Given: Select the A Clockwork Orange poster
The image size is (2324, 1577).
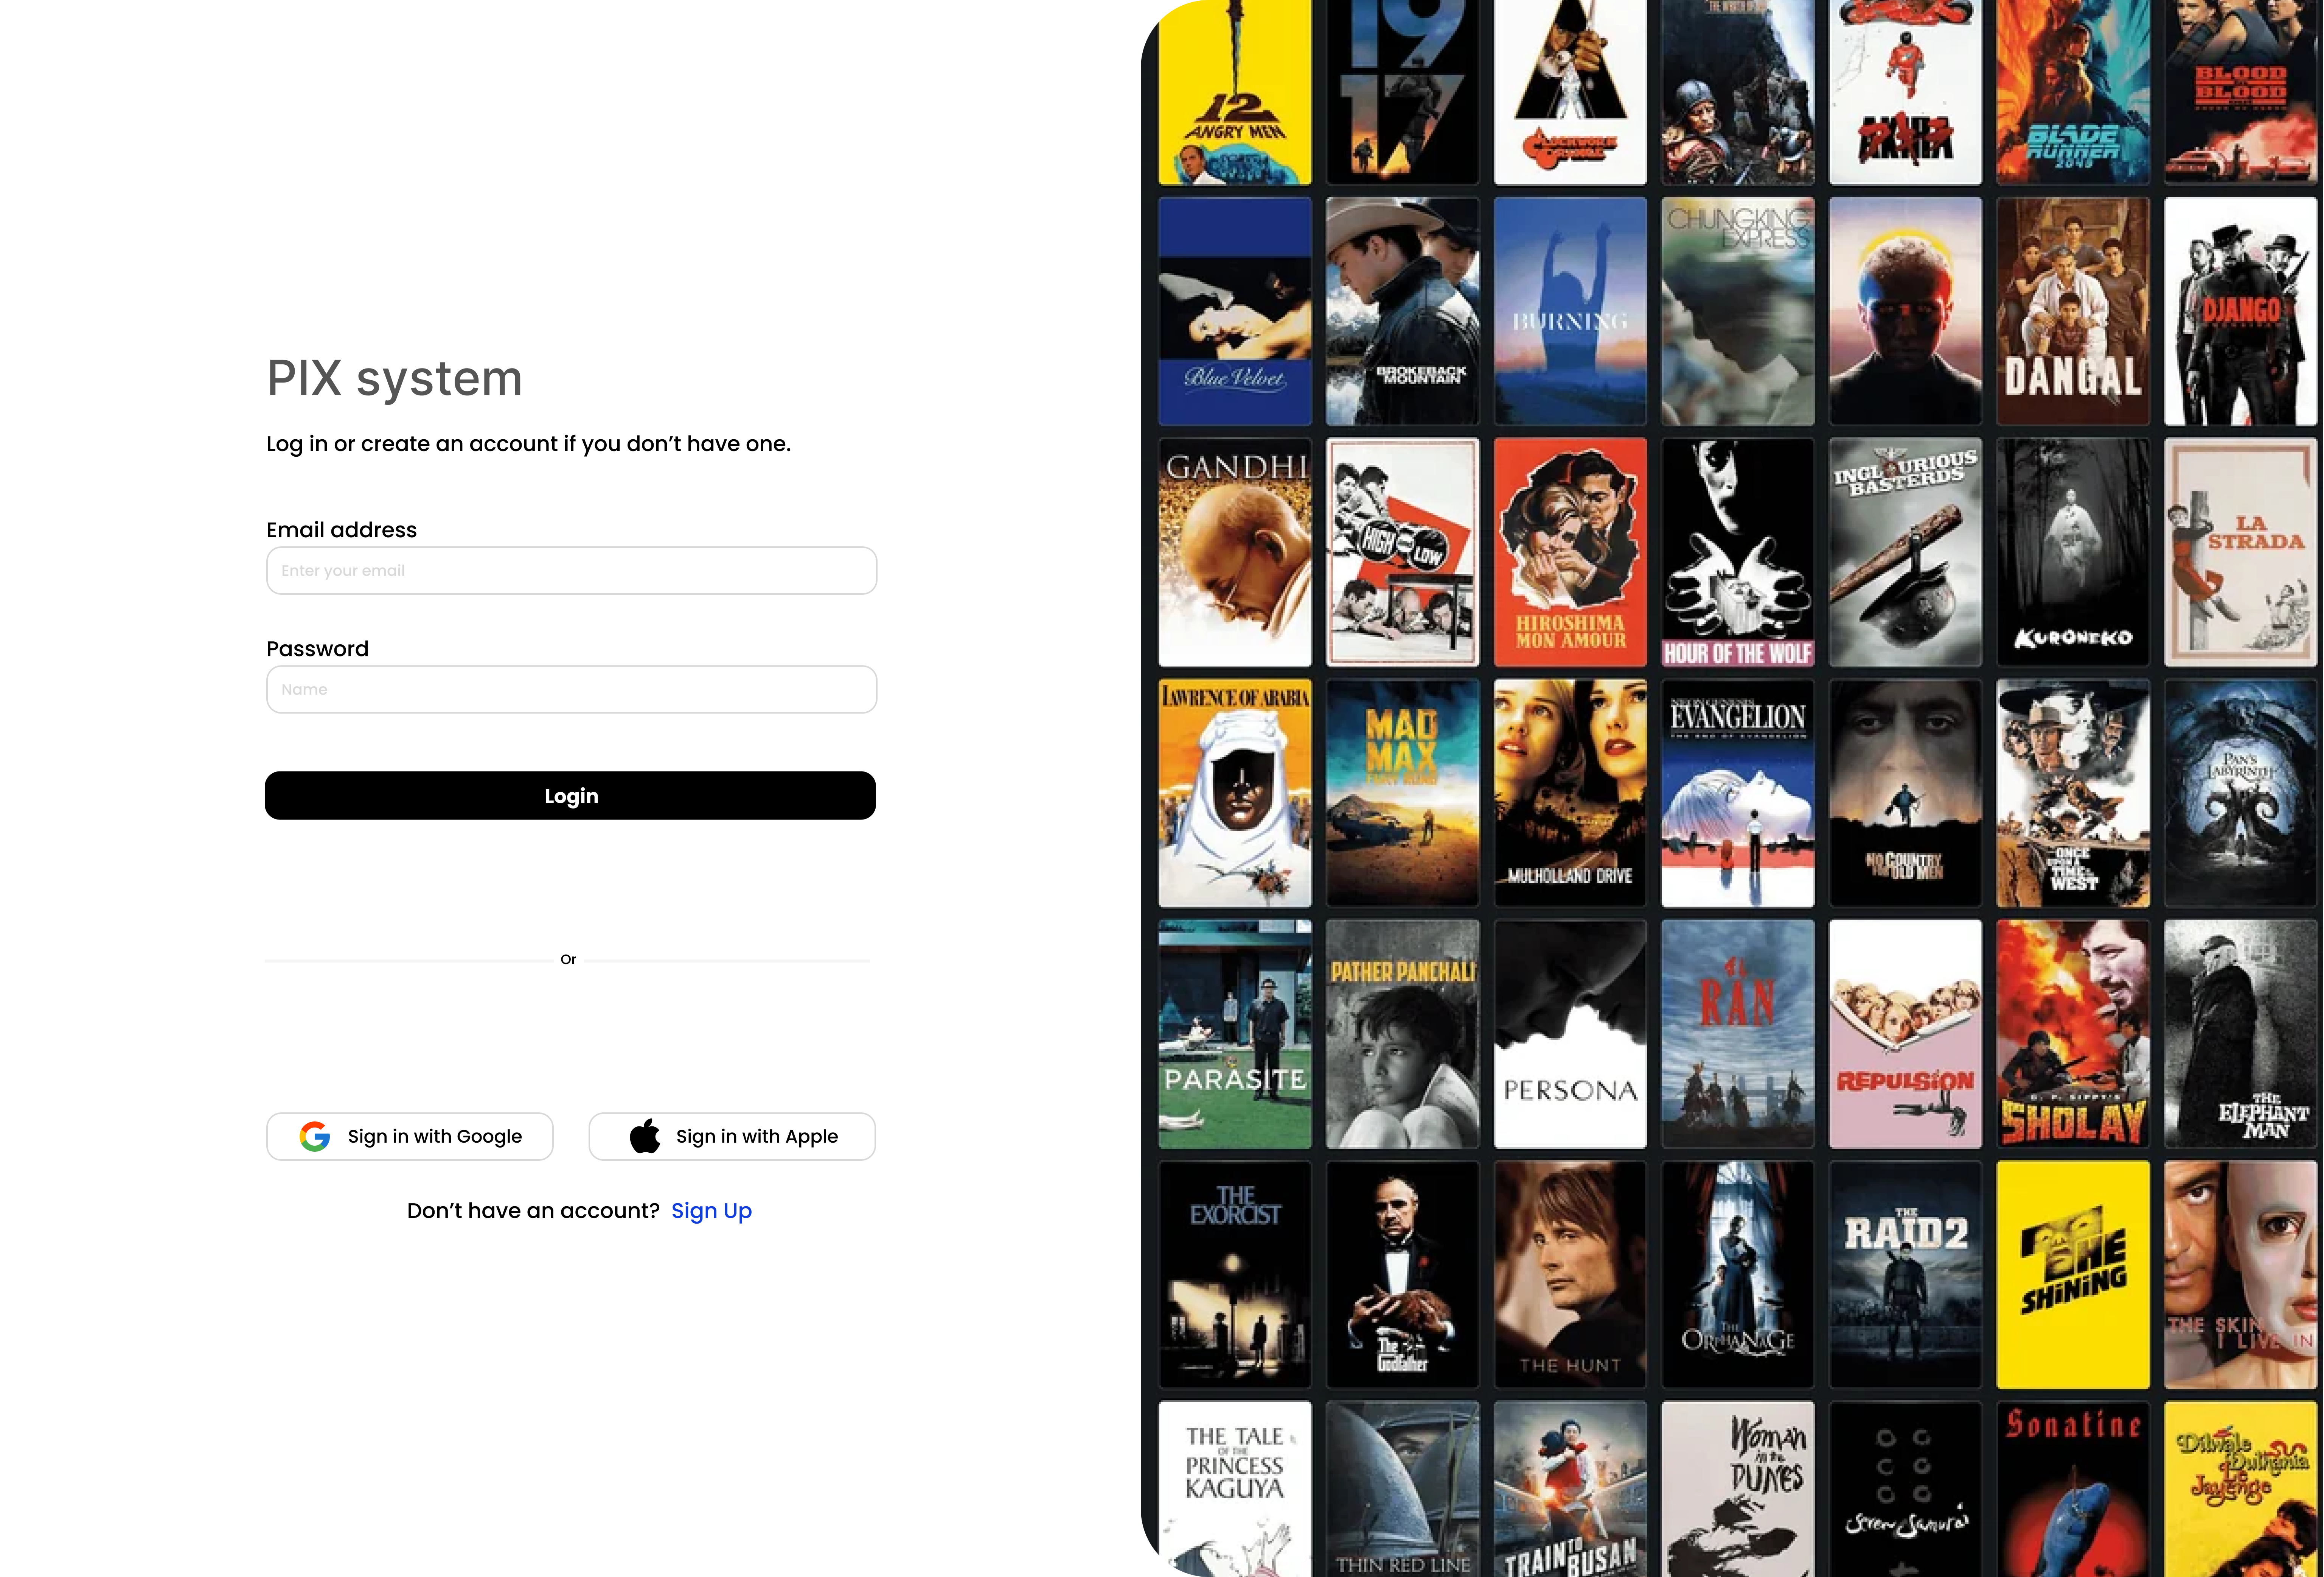Looking at the screenshot, I should [1570, 92].
